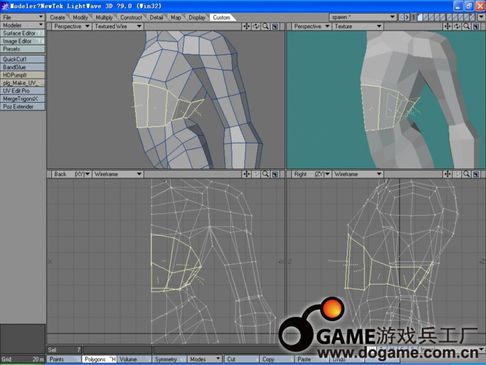Maximize the Right wireframe viewport
Viewport: 486px width, 365px height.
tap(476, 174)
